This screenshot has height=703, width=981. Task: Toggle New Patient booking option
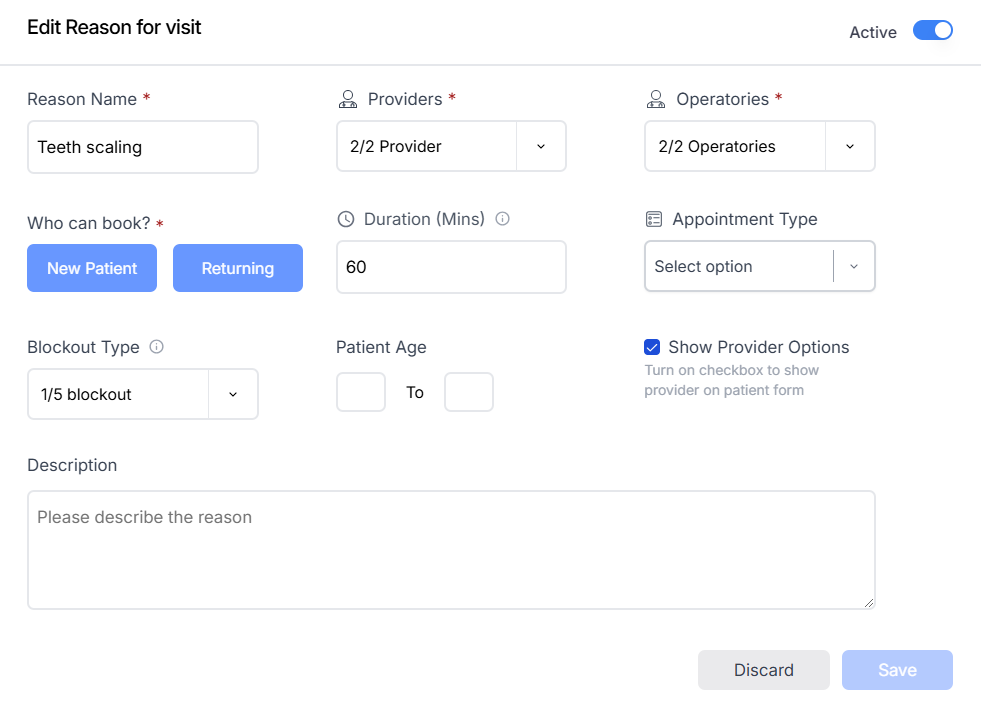pos(92,268)
